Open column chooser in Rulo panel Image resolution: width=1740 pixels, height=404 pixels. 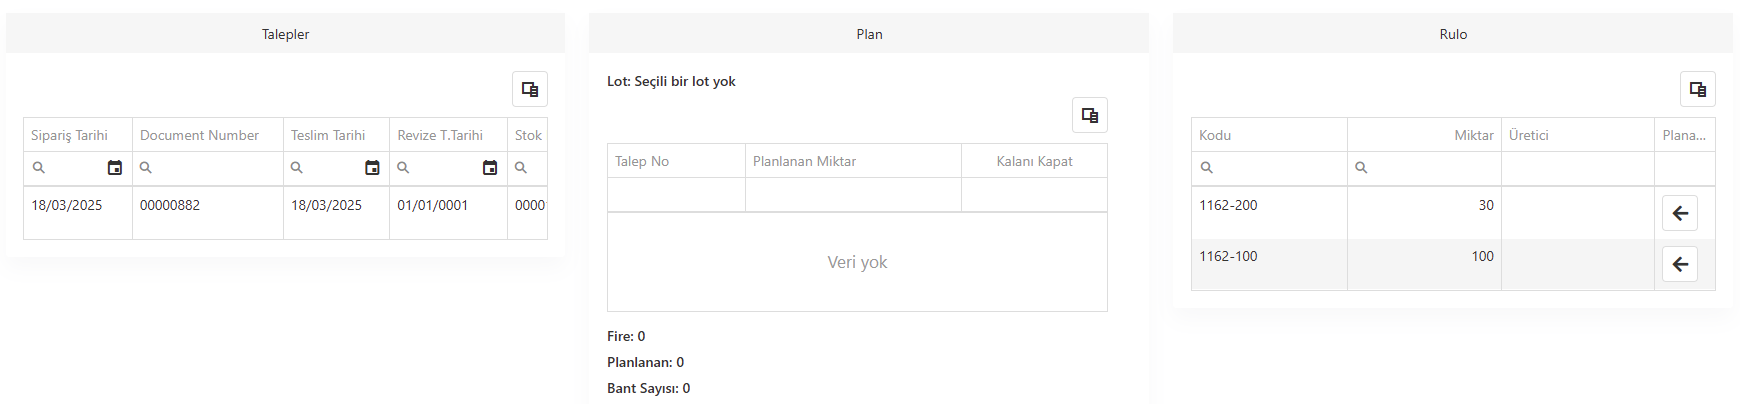1698,89
